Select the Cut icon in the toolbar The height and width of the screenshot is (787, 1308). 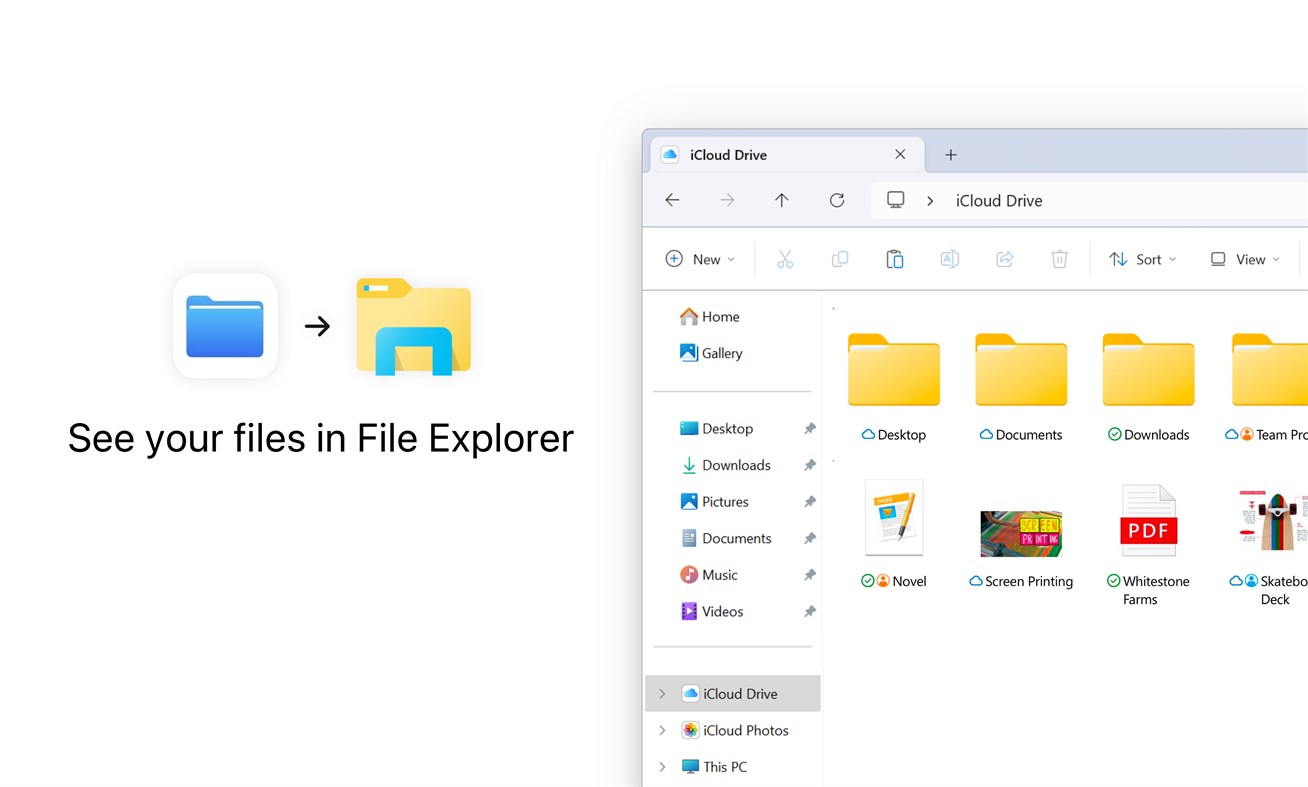tap(785, 258)
